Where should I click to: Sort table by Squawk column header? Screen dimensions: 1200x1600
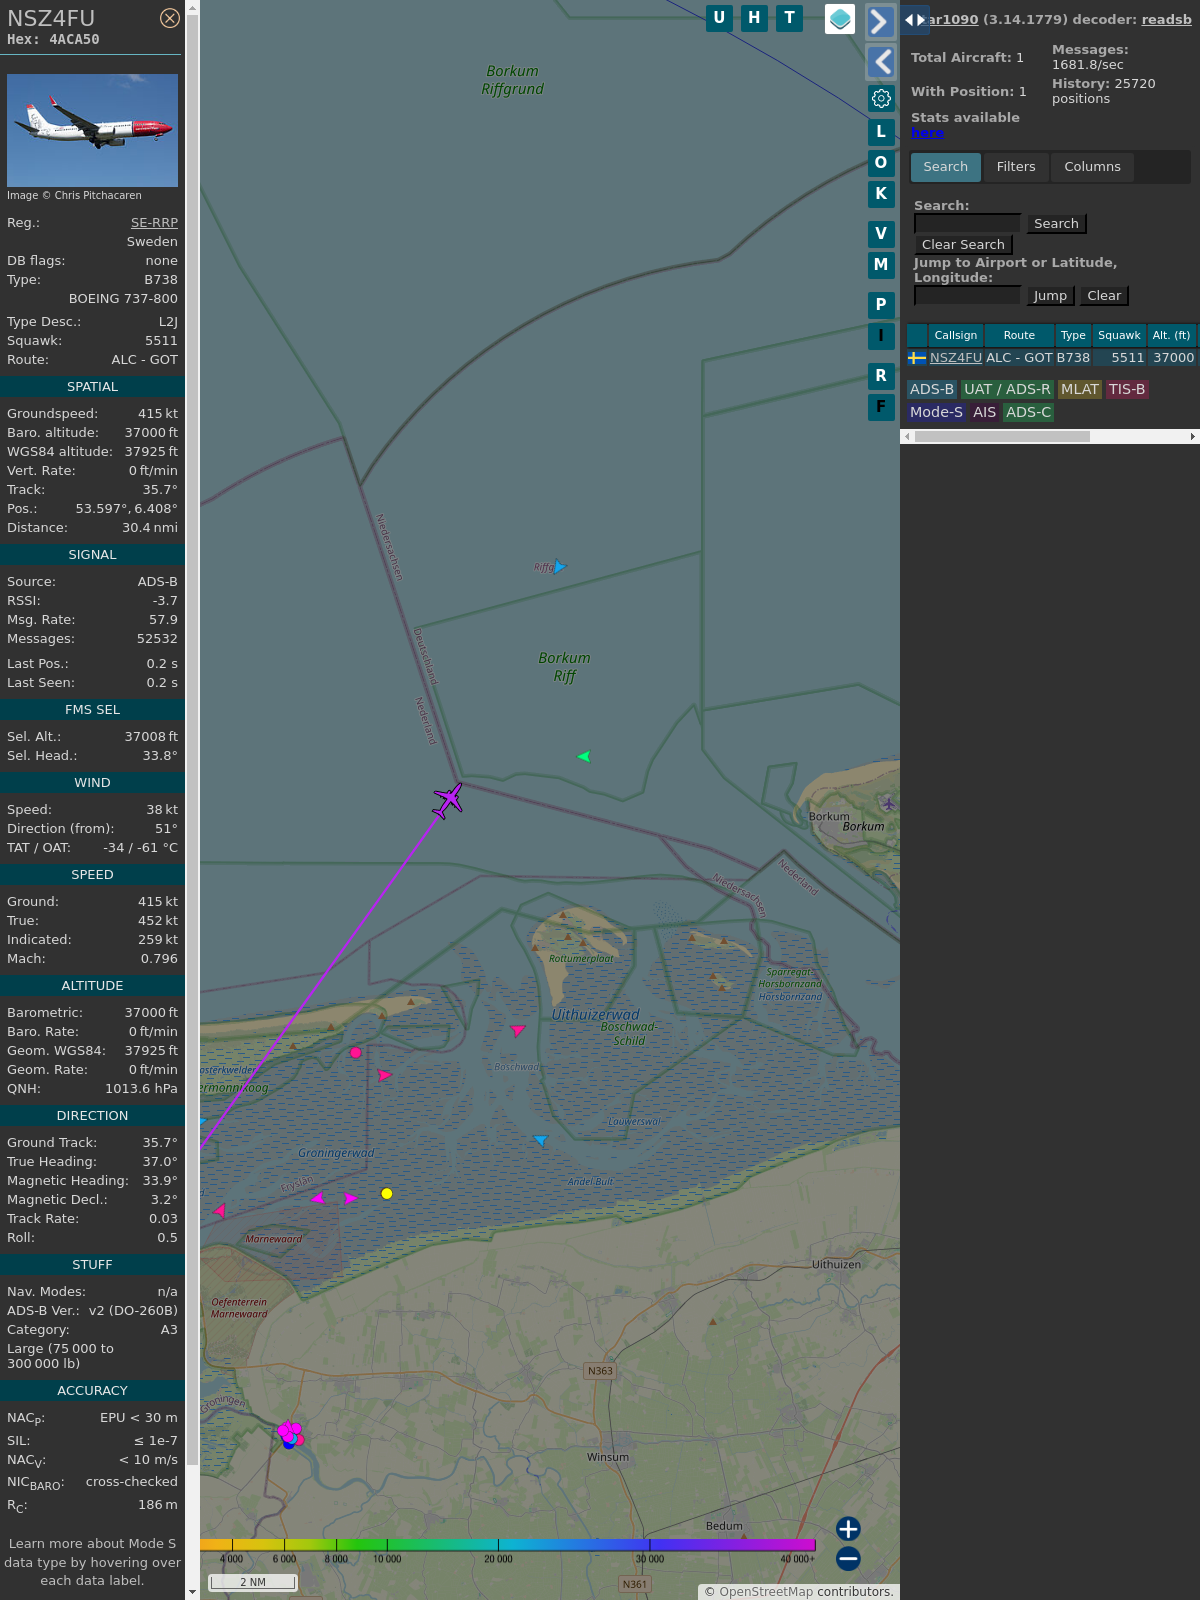(1119, 336)
